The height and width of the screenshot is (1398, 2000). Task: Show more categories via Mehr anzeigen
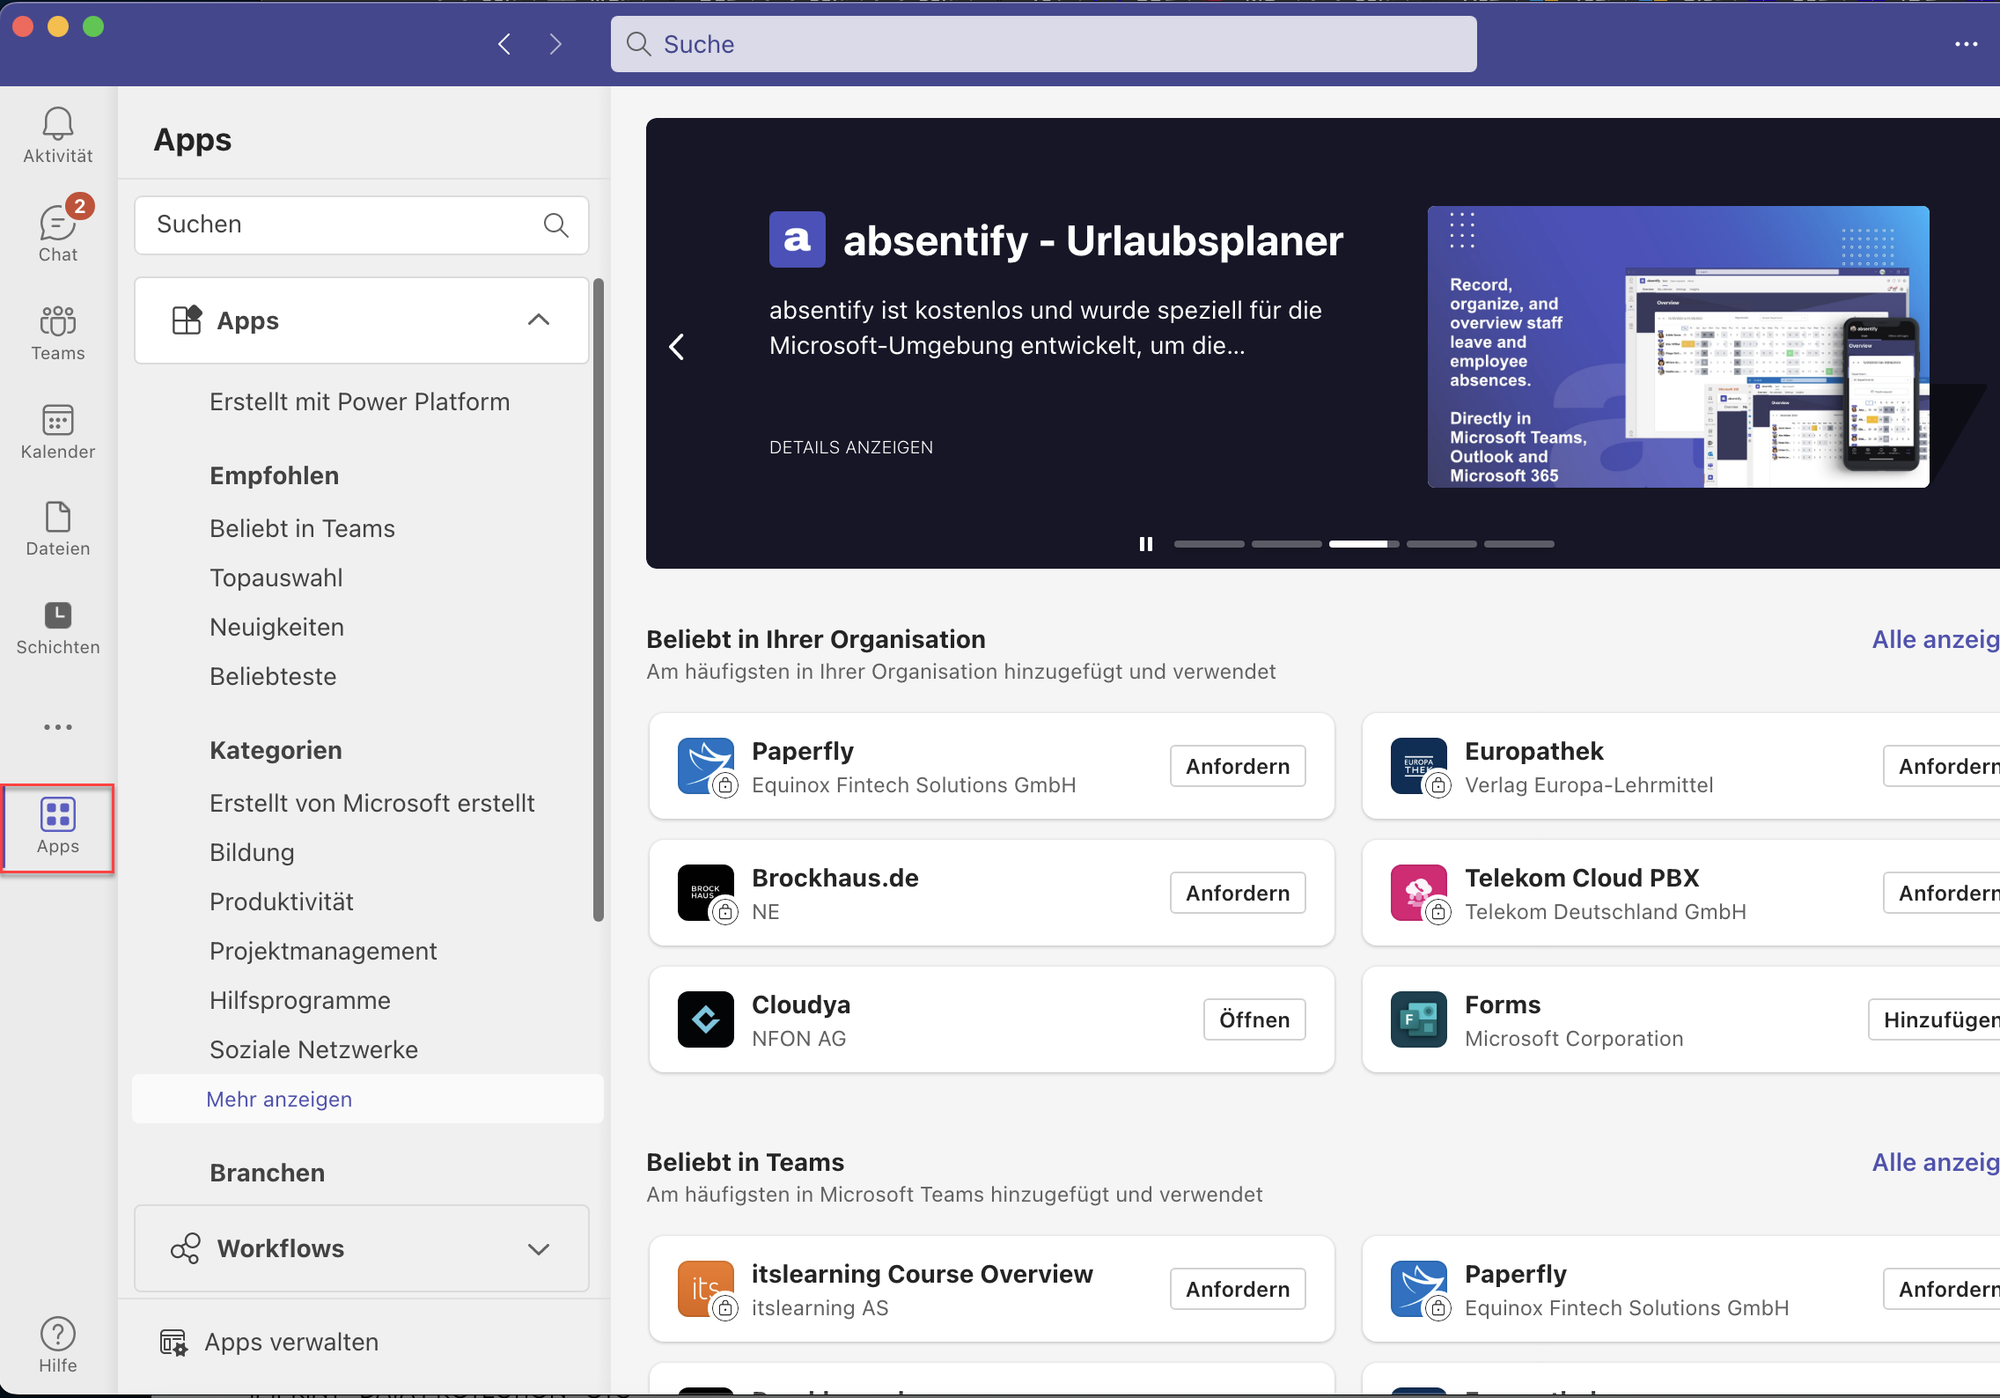point(279,1099)
